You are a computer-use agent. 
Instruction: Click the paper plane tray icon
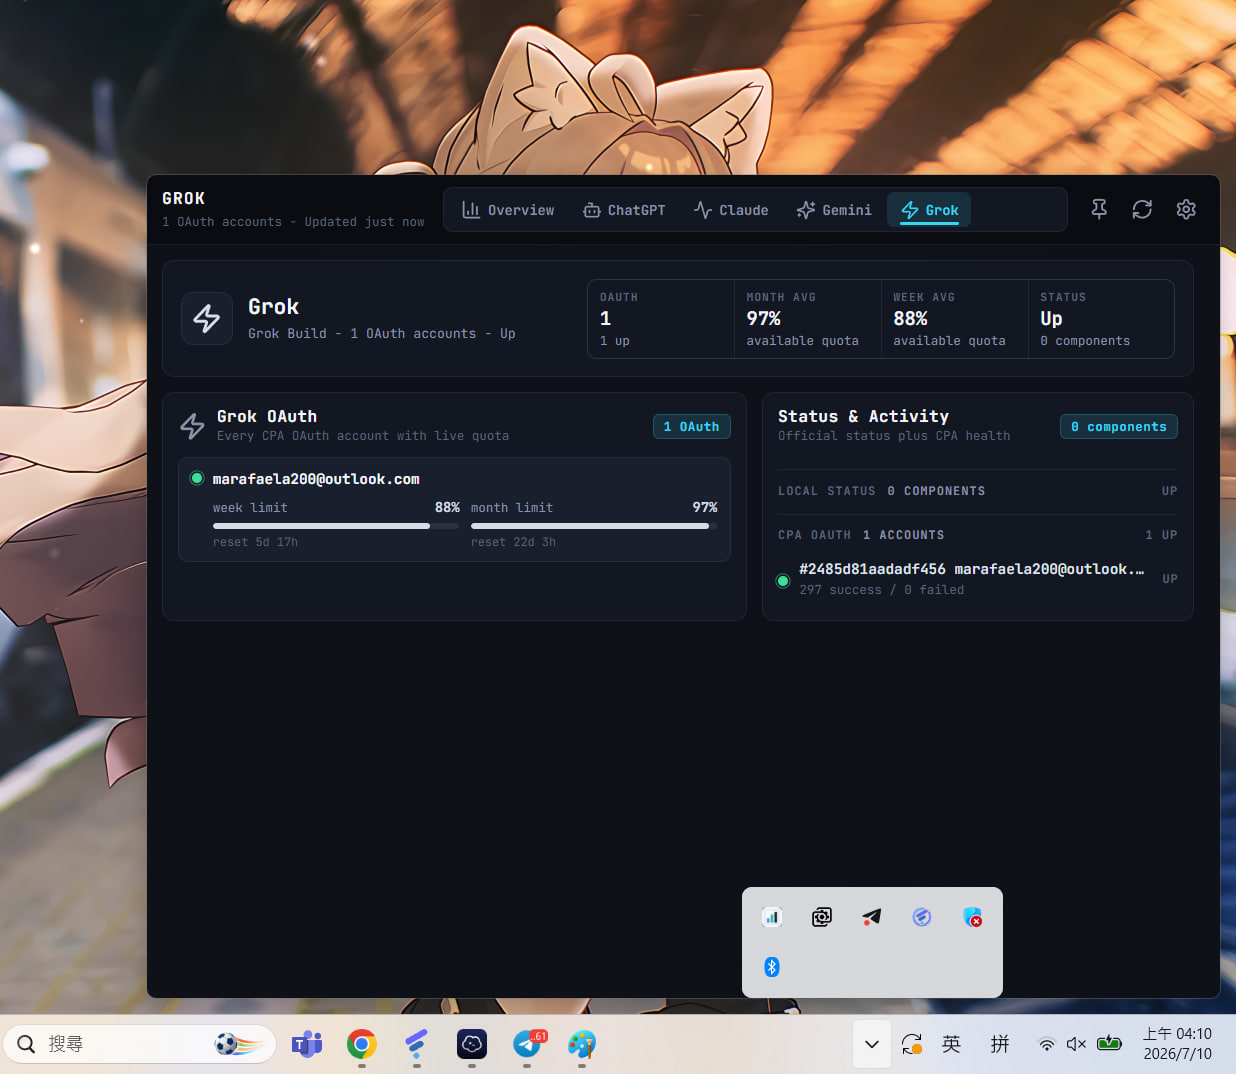point(872,917)
